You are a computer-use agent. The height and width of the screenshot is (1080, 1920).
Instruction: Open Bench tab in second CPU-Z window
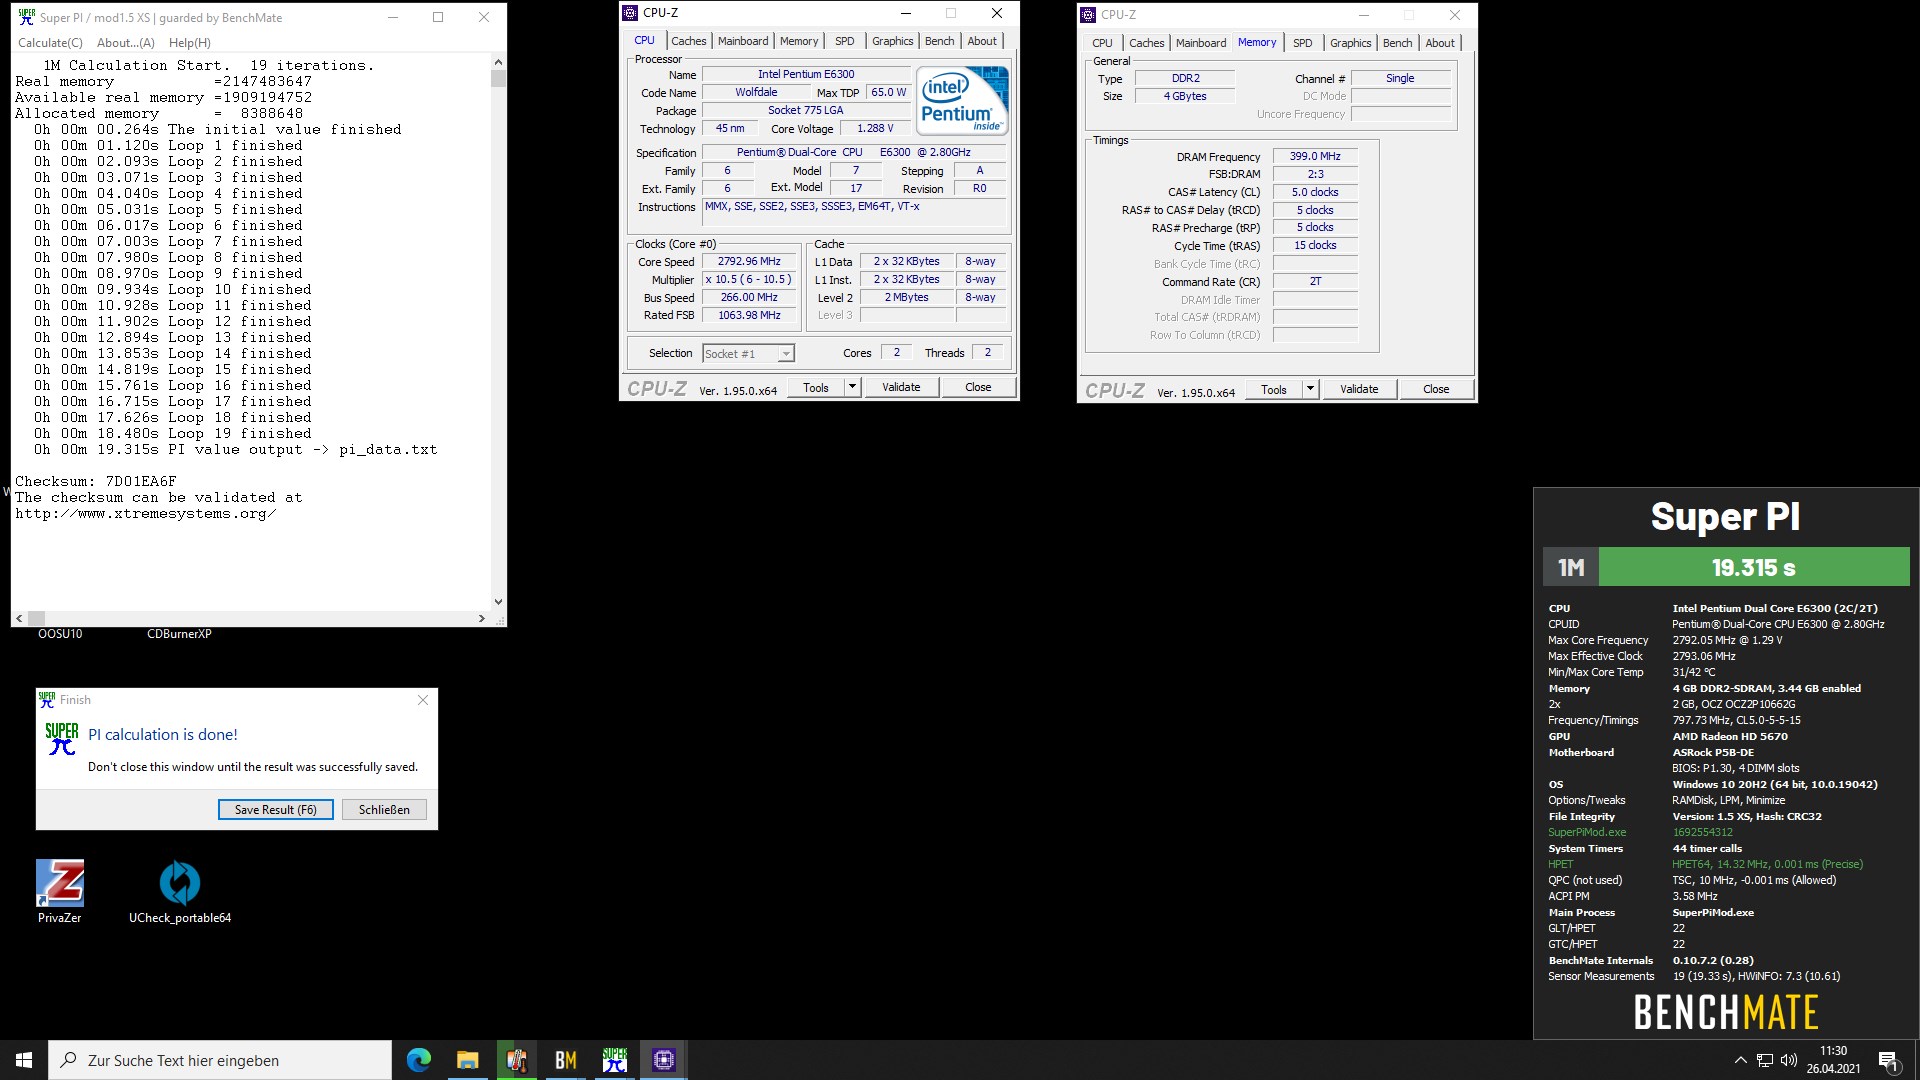pos(1397,43)
